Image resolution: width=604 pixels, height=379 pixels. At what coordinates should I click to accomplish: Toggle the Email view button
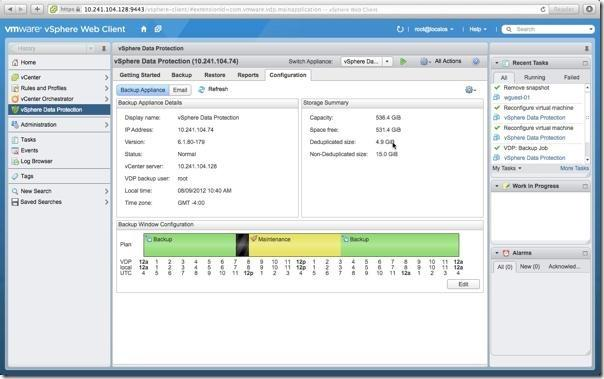(180, 90)
